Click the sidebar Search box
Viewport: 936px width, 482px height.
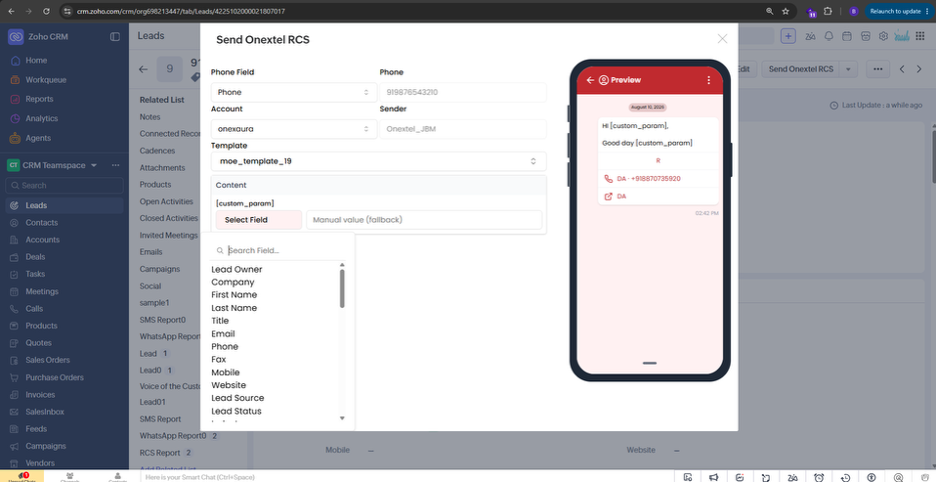(64, 186)
